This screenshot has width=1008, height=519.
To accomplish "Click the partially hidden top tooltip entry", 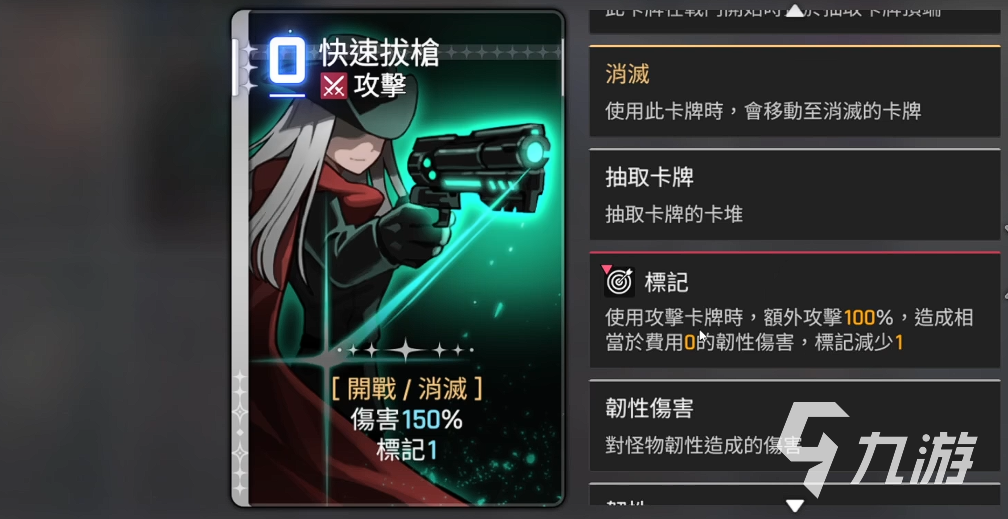I will tap(795, 19).
